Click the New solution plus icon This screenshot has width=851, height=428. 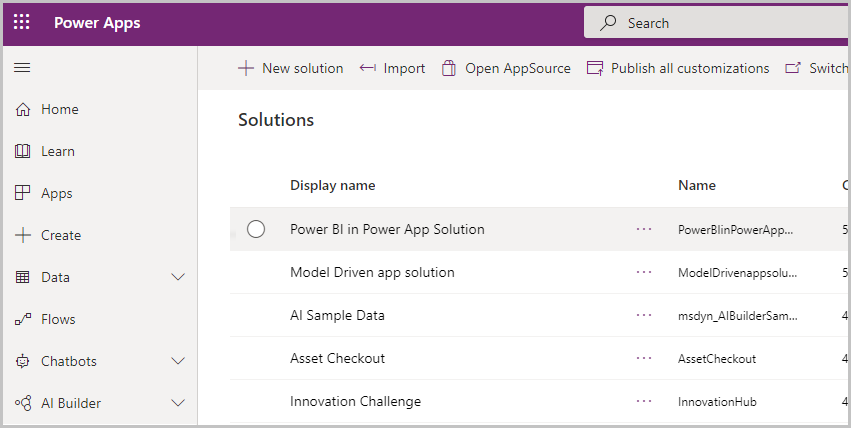(246, 68)
